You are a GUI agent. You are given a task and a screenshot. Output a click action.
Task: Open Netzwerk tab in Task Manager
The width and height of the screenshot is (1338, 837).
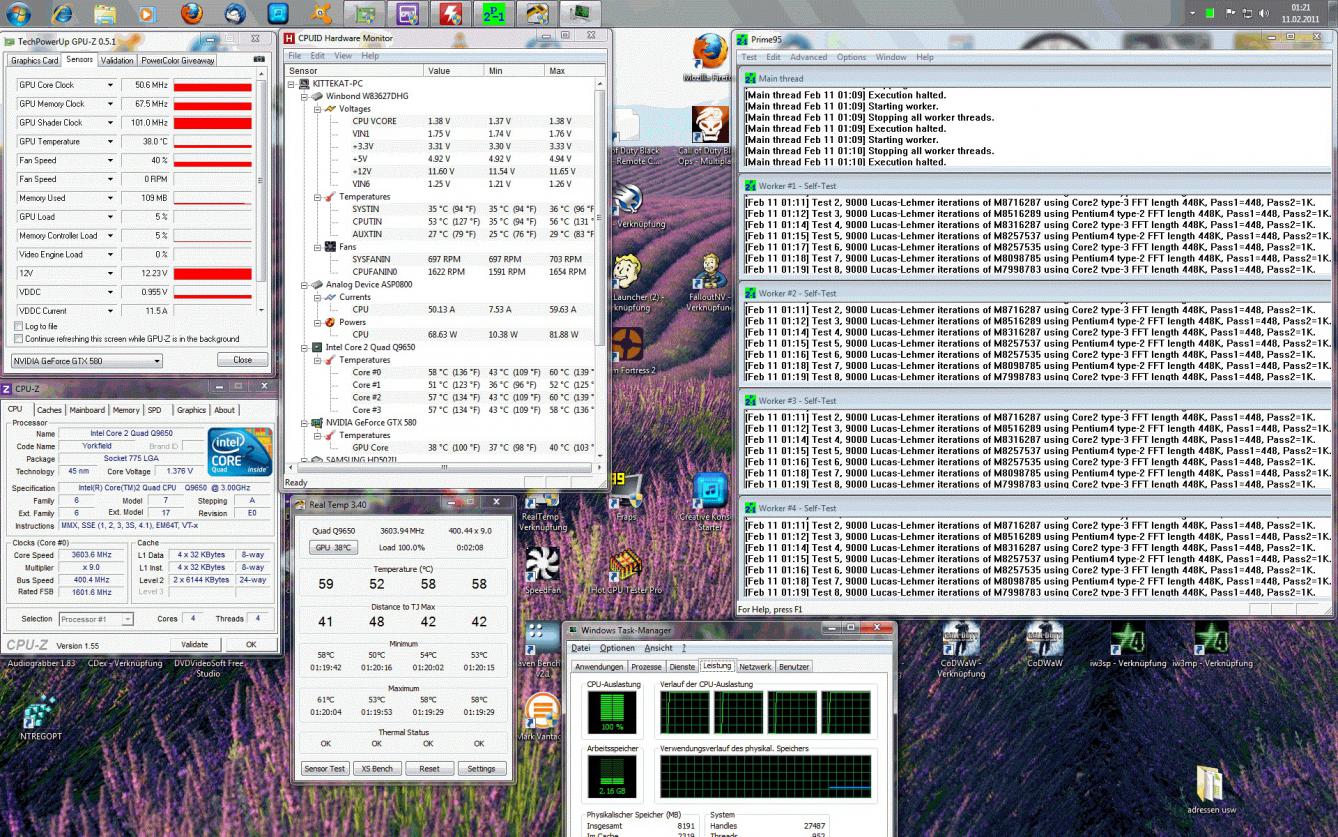[755, 666]
